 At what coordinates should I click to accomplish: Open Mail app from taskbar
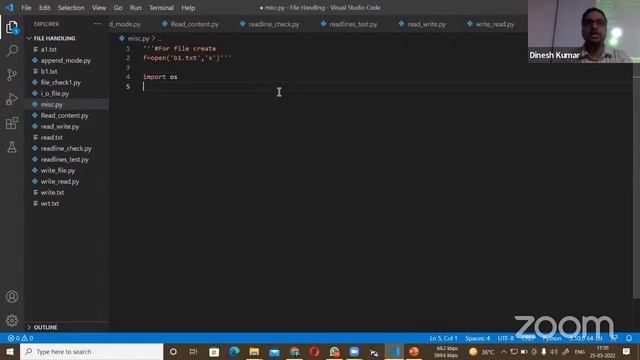tap(274, 351)
